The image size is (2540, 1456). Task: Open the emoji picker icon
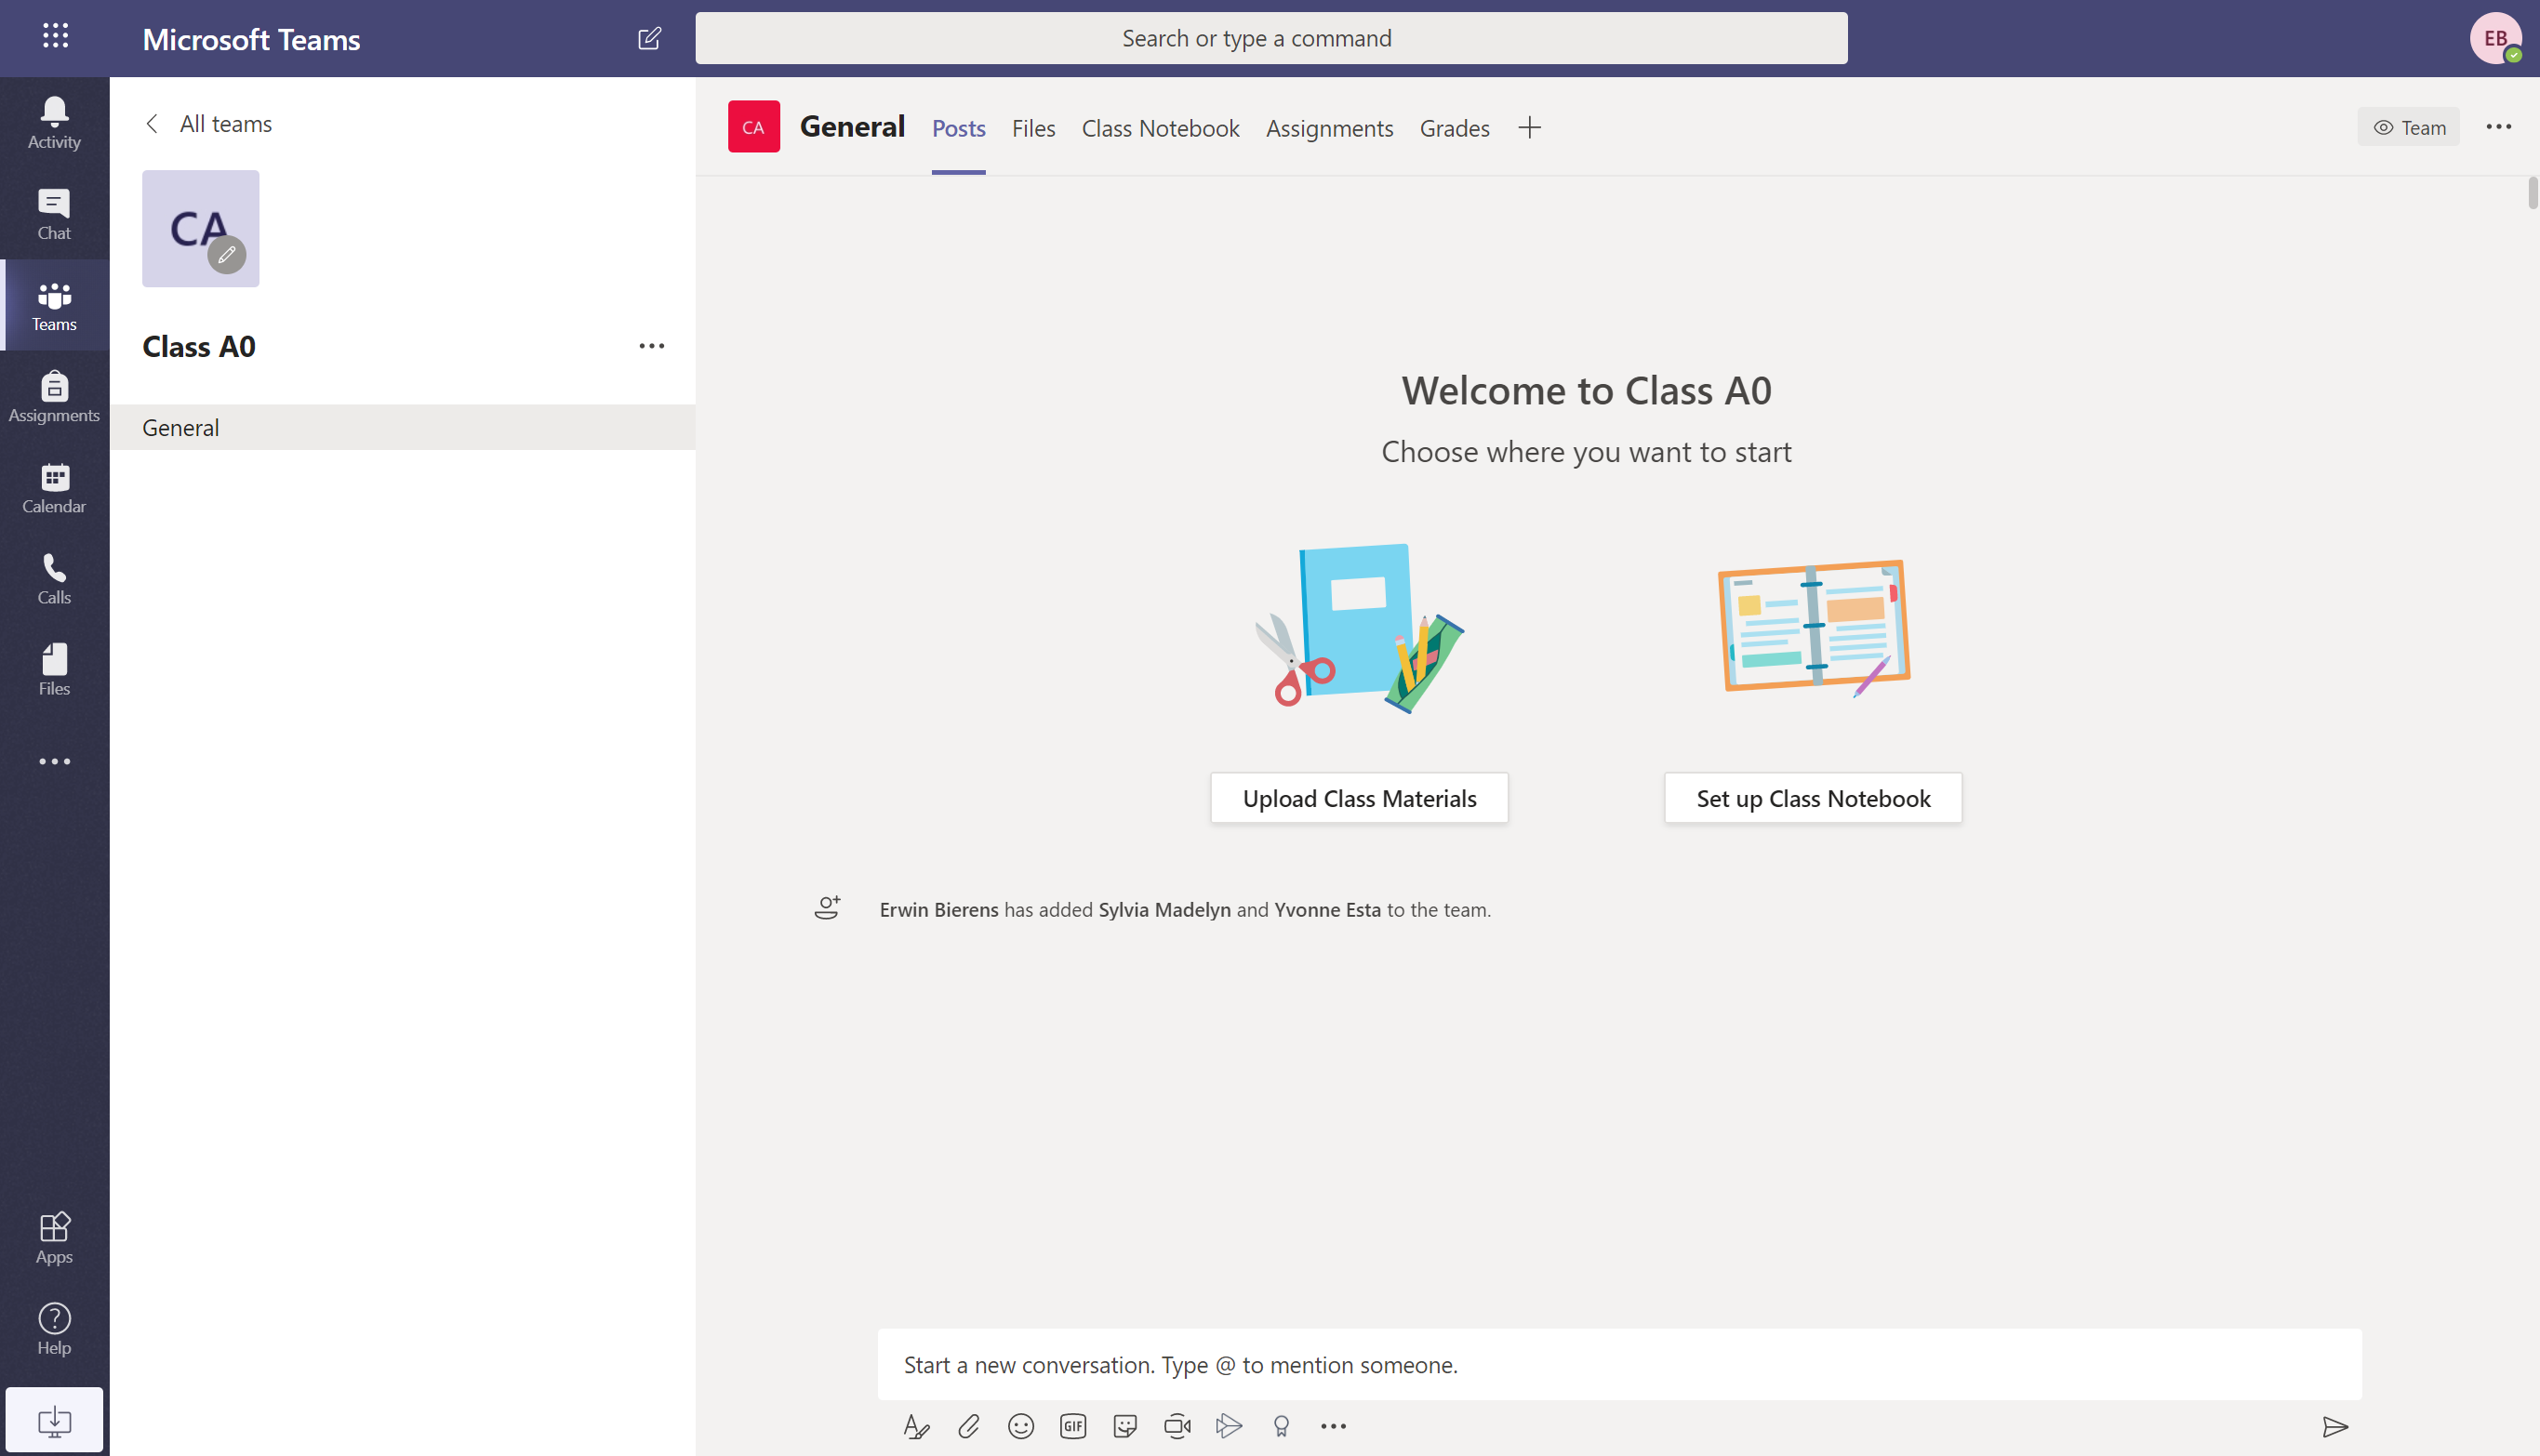[1020, 1426]
